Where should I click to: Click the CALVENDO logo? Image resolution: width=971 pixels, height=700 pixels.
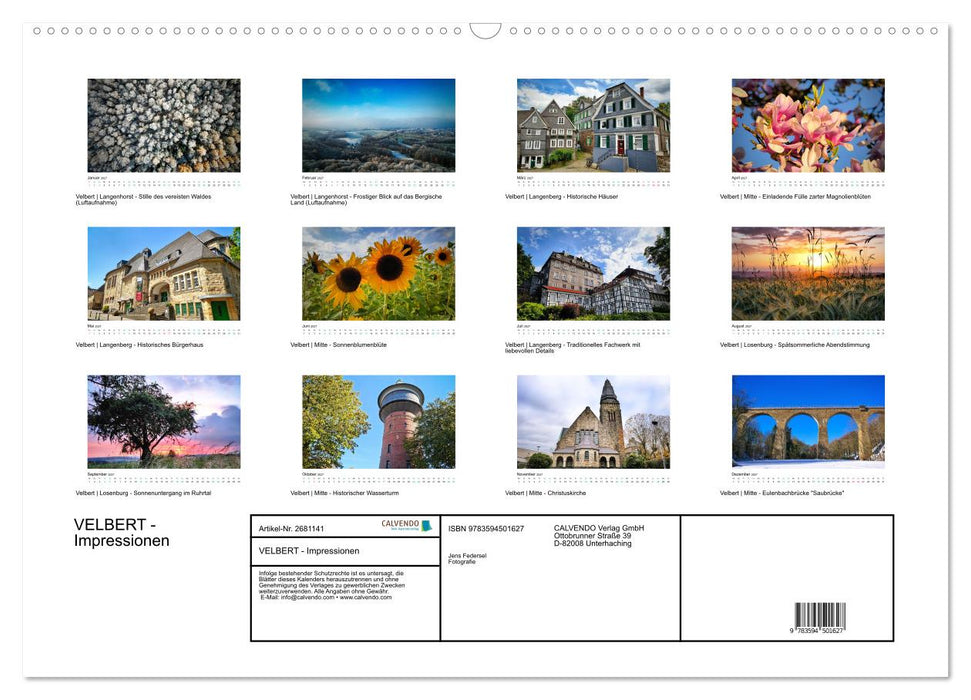point(406,525)
